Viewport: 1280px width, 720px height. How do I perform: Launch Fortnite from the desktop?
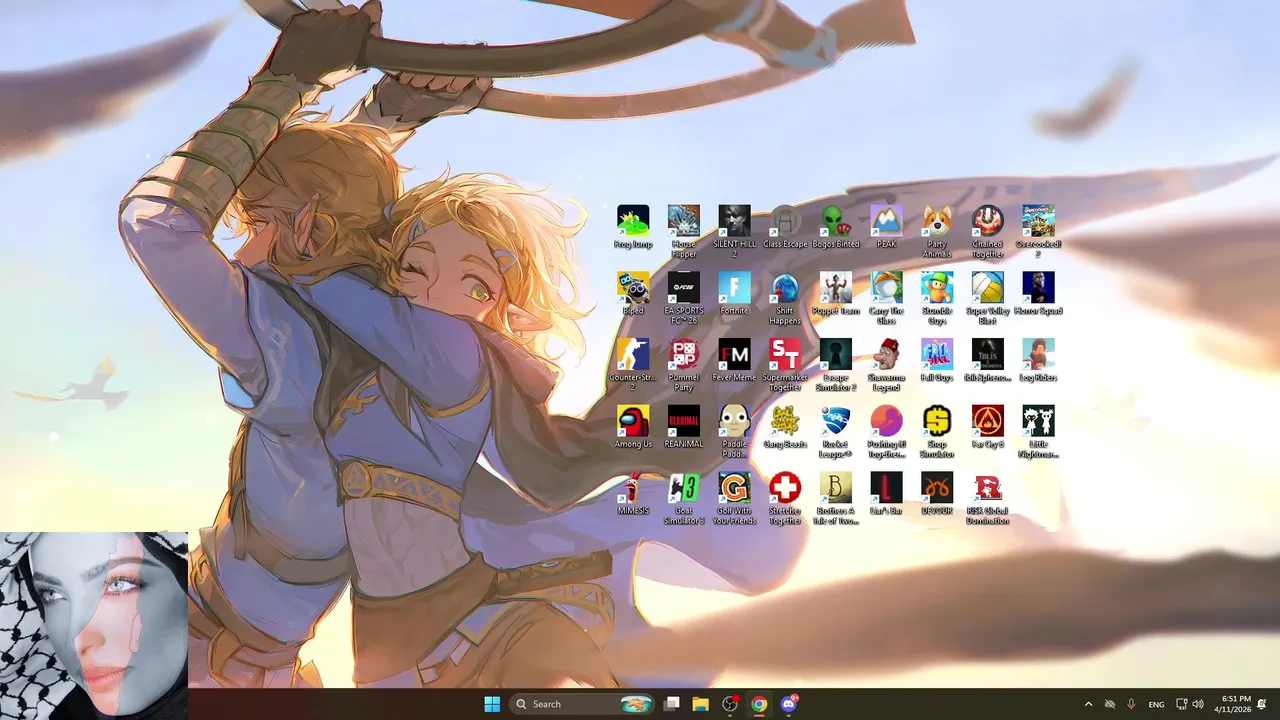pos(735,294)
